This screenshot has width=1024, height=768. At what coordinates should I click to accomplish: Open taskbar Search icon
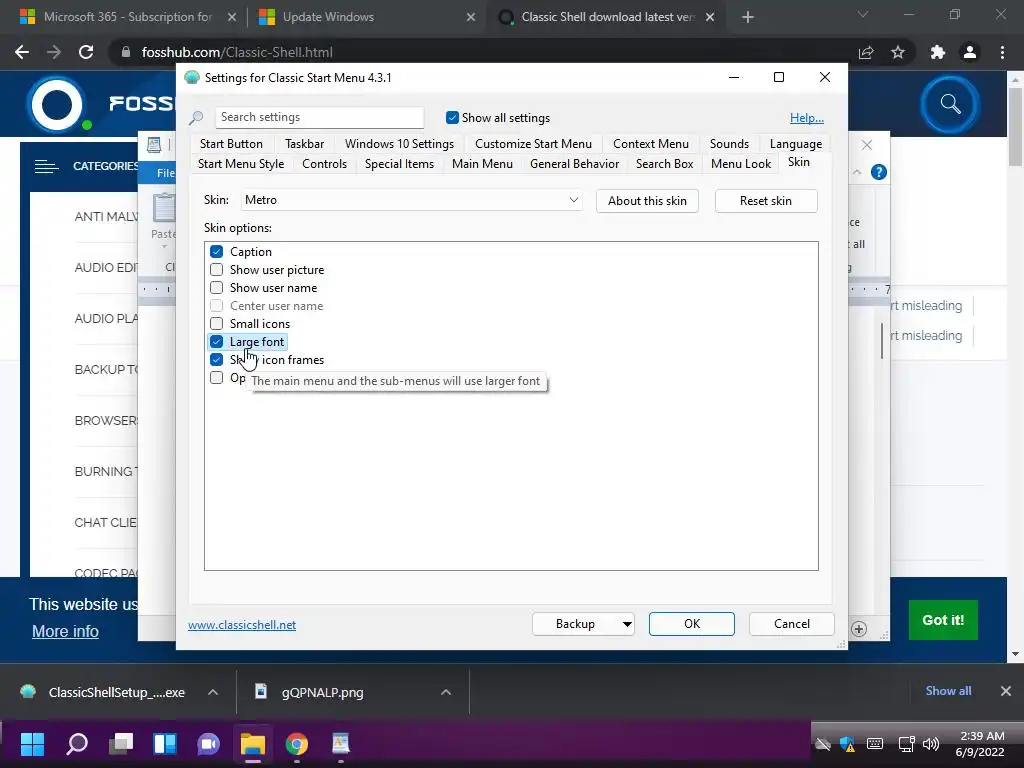(77, 744)
